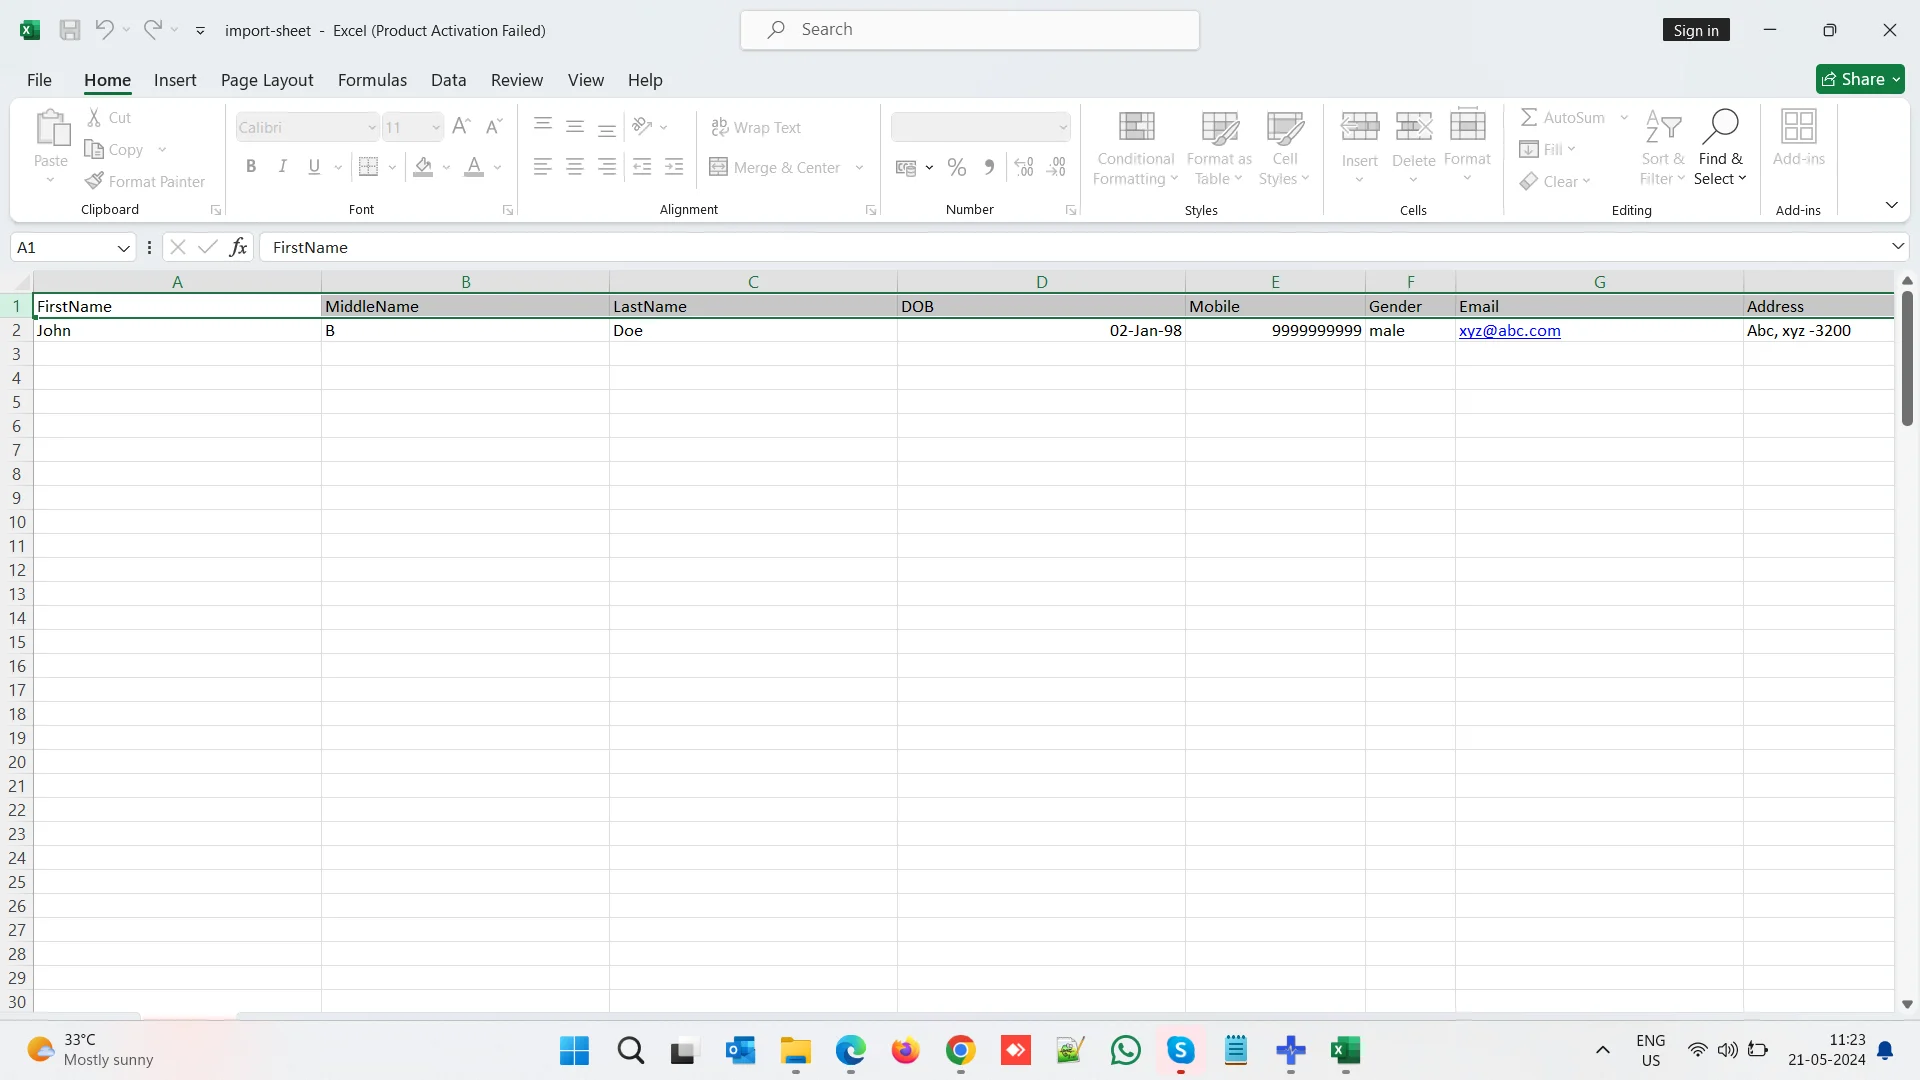
Task: Toggle Bold formatting on cell
Action: click(x=251, y=166)
